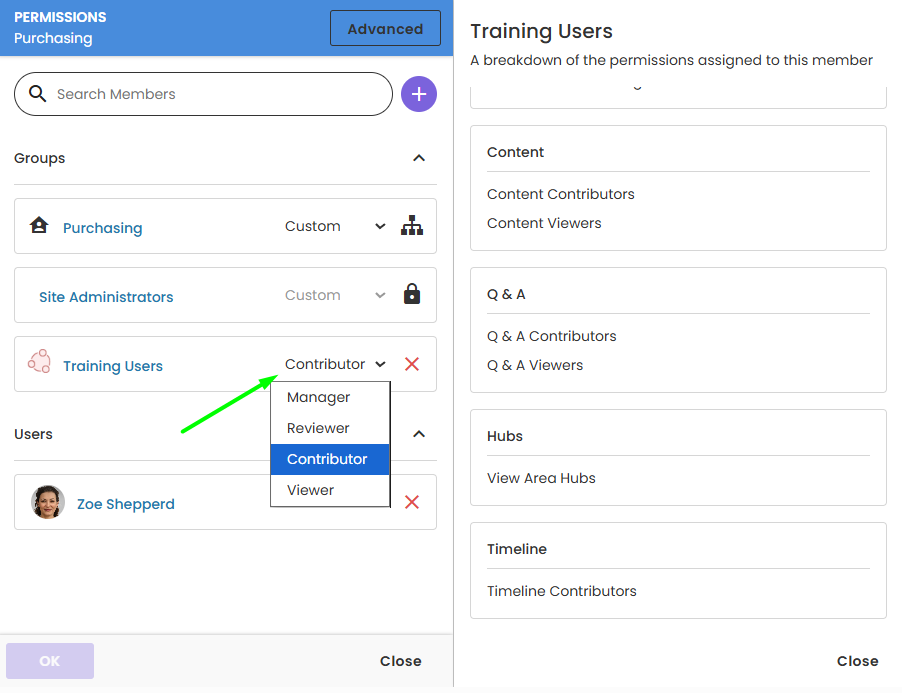The height and width of the screenshot is (693, 902).
Task: Click the Timeline section heading
Action: [517, 549]
